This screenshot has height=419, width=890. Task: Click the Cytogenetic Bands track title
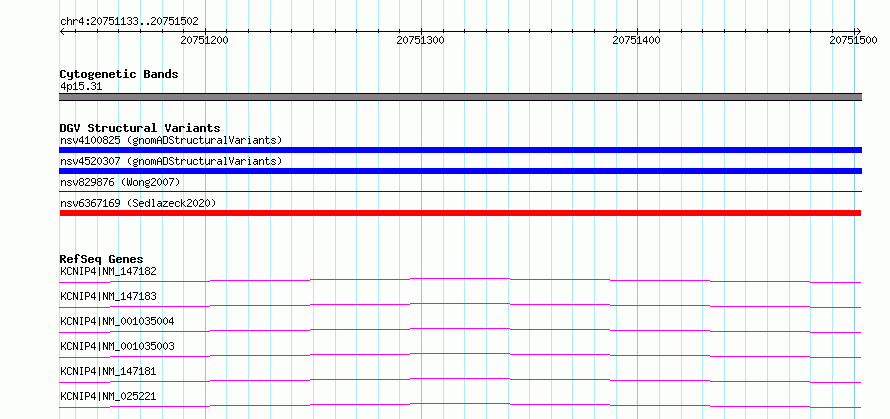tap(119, 74)
